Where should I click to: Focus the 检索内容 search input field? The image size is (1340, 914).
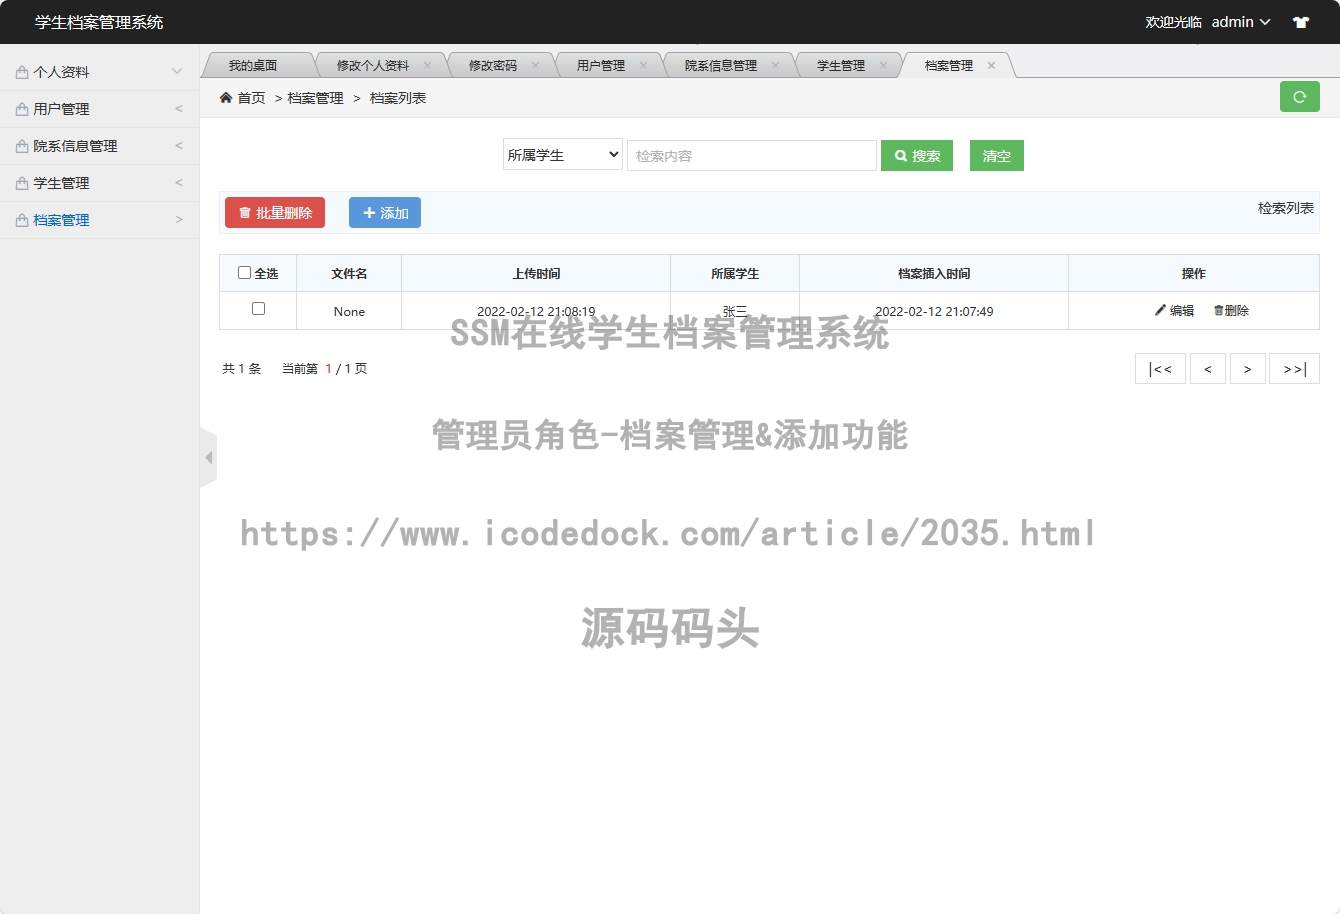(x=752, y=155)
